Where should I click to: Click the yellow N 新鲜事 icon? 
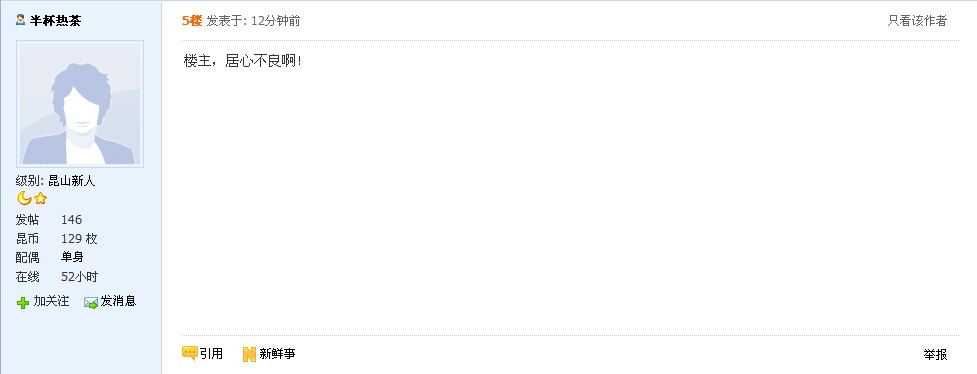click(x=249, y=355)
